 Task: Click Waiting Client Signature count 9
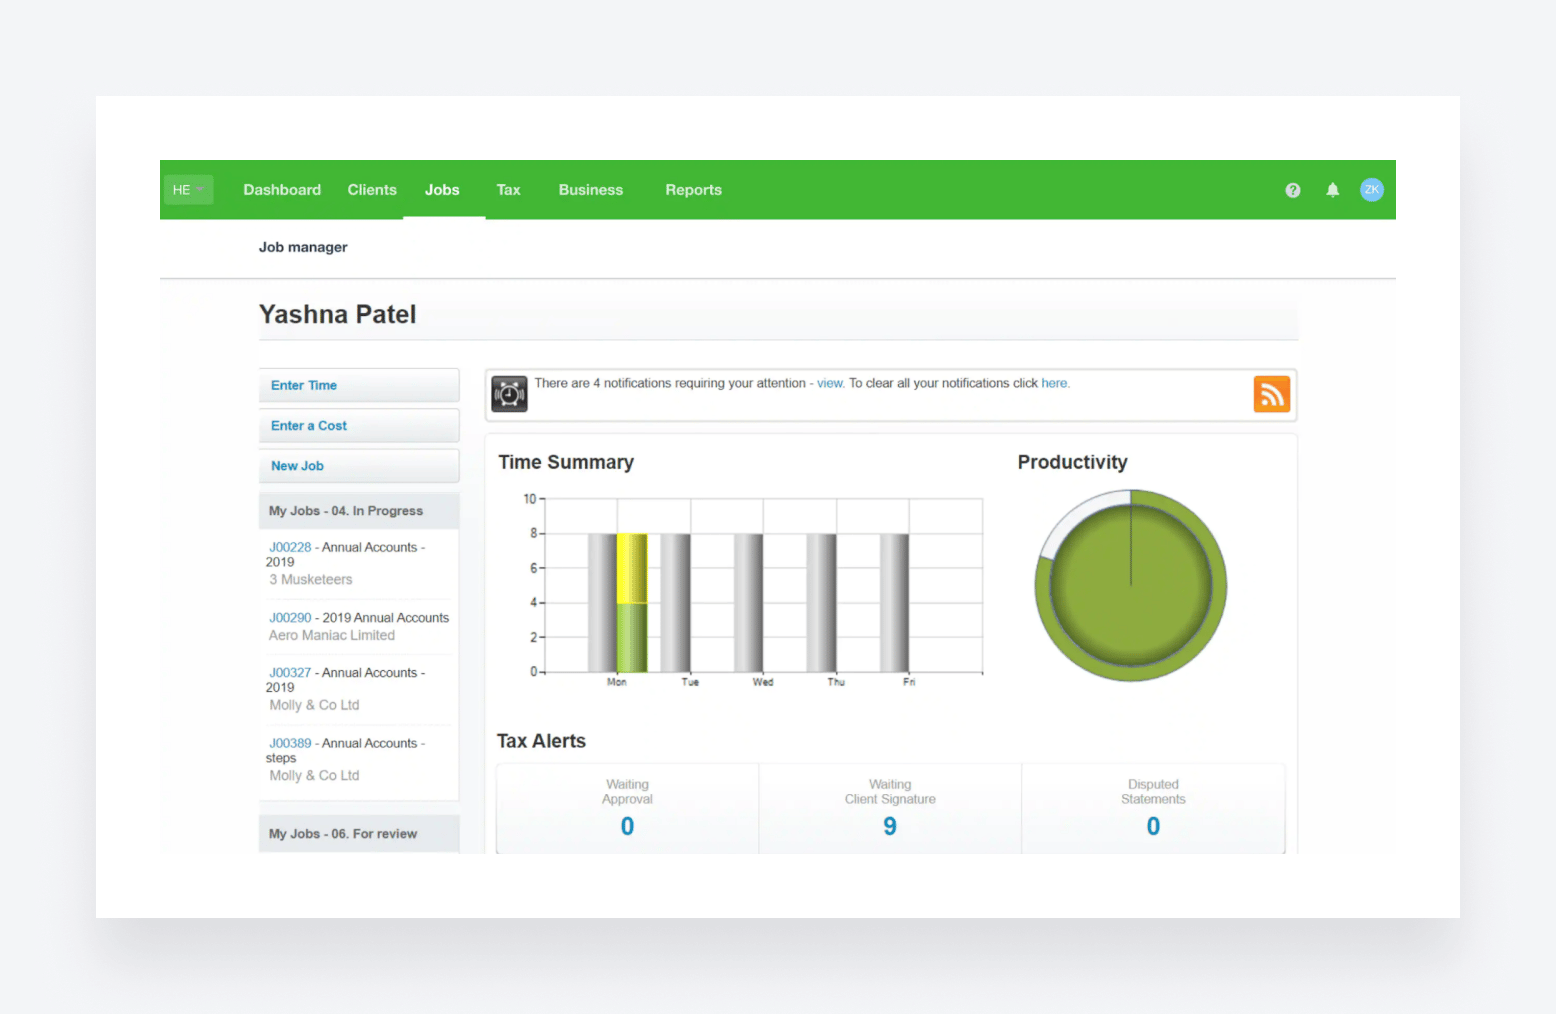[x=890, y=826]
